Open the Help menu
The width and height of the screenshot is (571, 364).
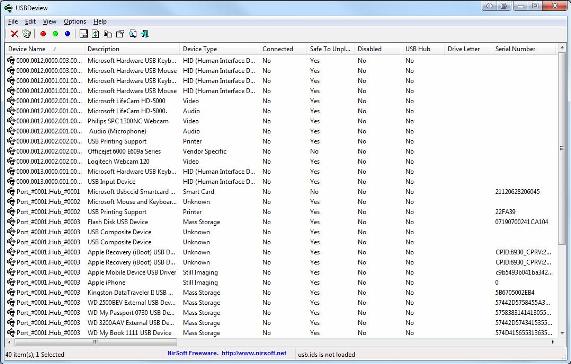(100, 21)
